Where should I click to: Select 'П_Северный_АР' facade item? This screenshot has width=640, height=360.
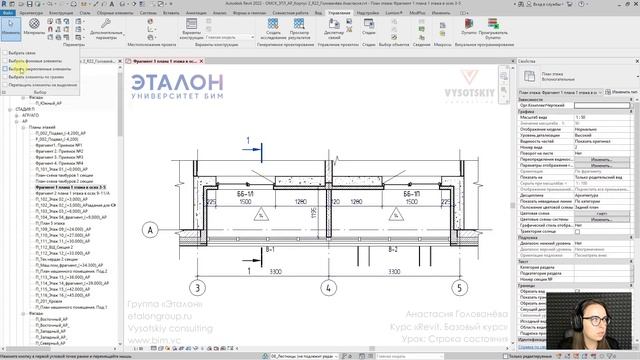click(x=51, y=343)
